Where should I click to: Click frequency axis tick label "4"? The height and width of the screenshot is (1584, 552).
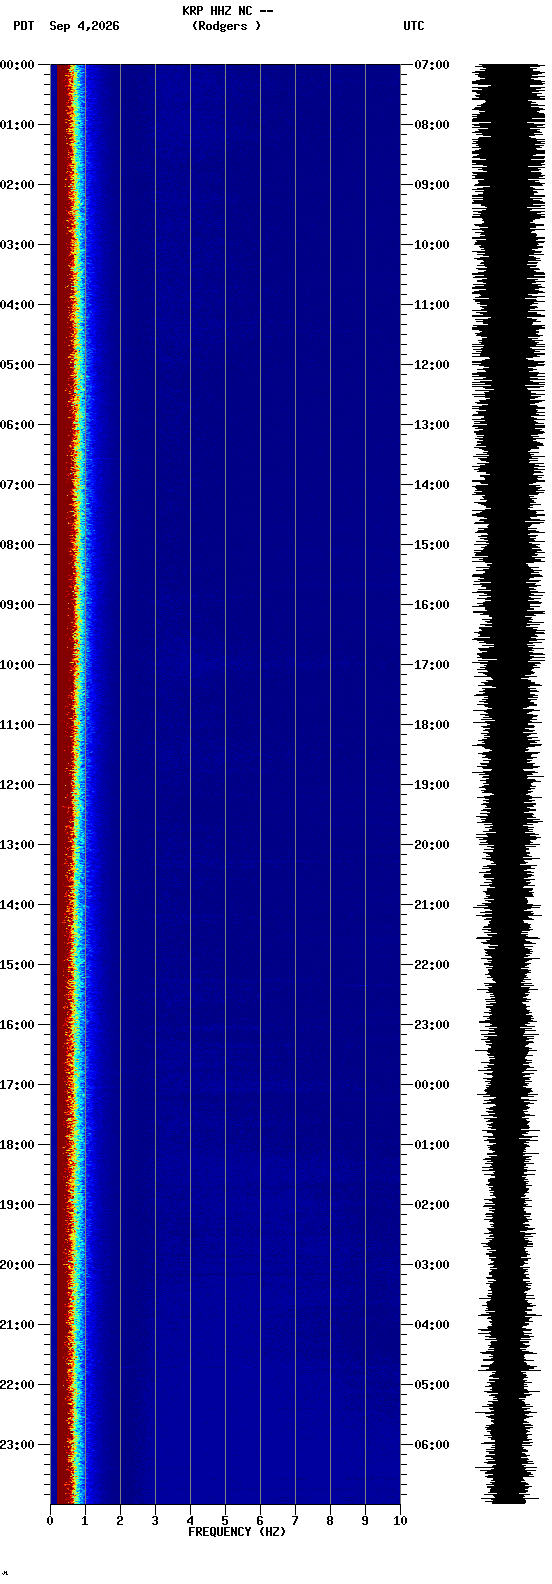[x=190, y=1521]
